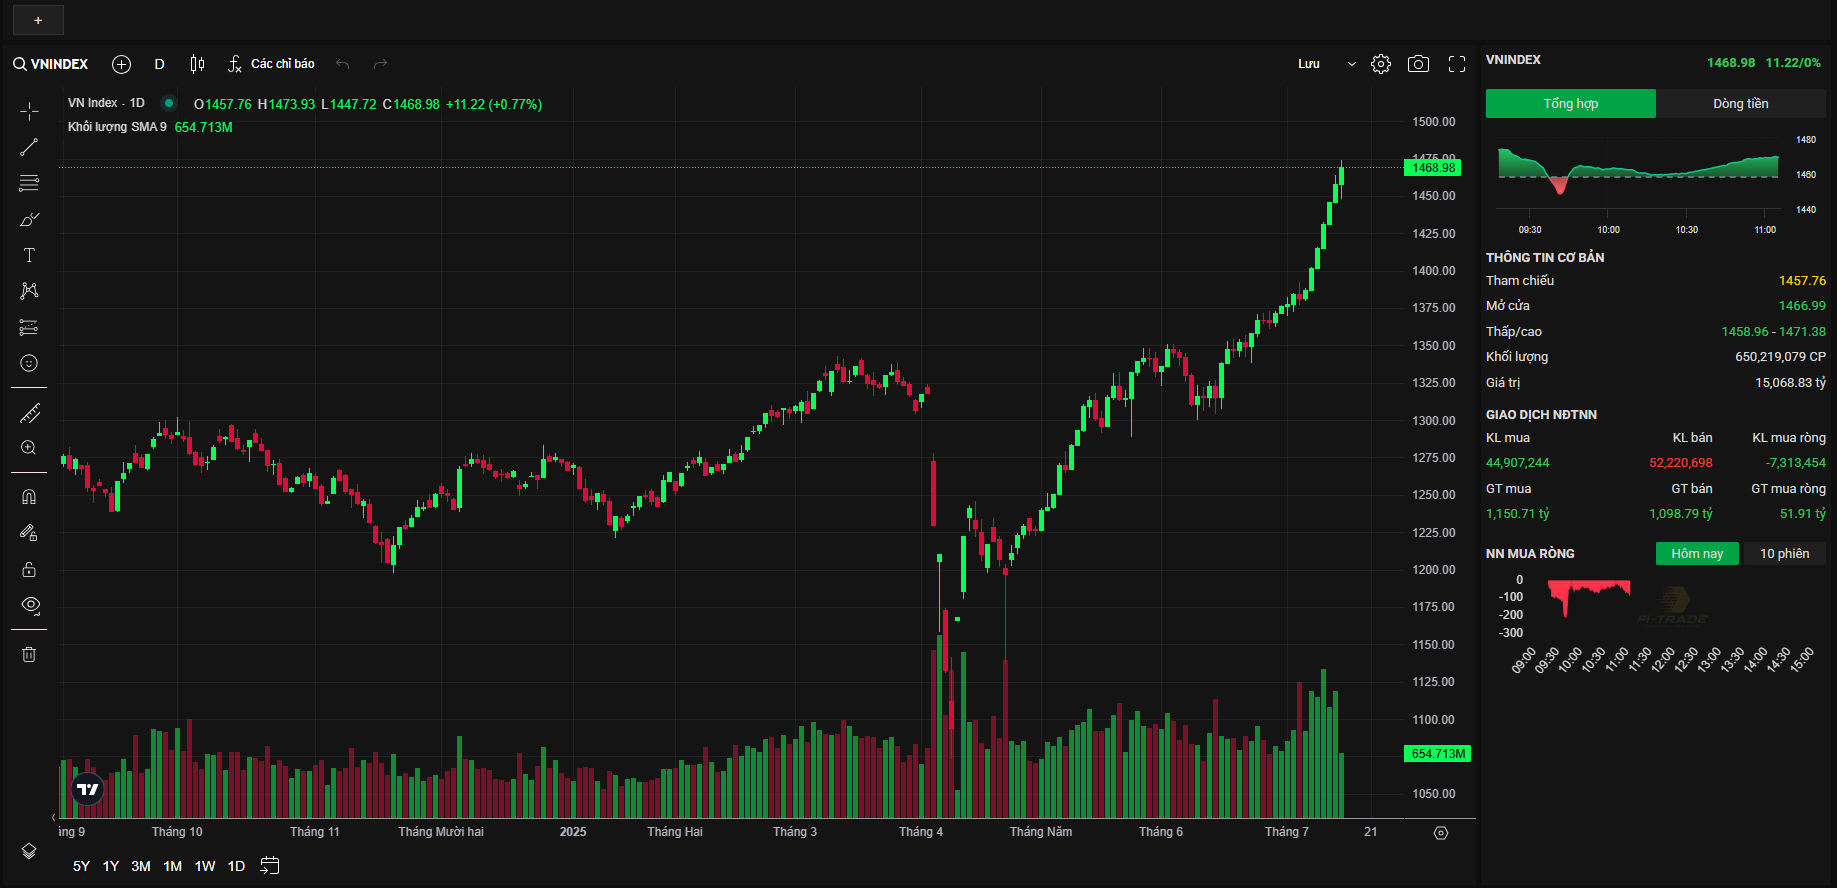Select the brush drawing tool
The width and height of the screenshot is (1837, 888).
click(29, 219)
